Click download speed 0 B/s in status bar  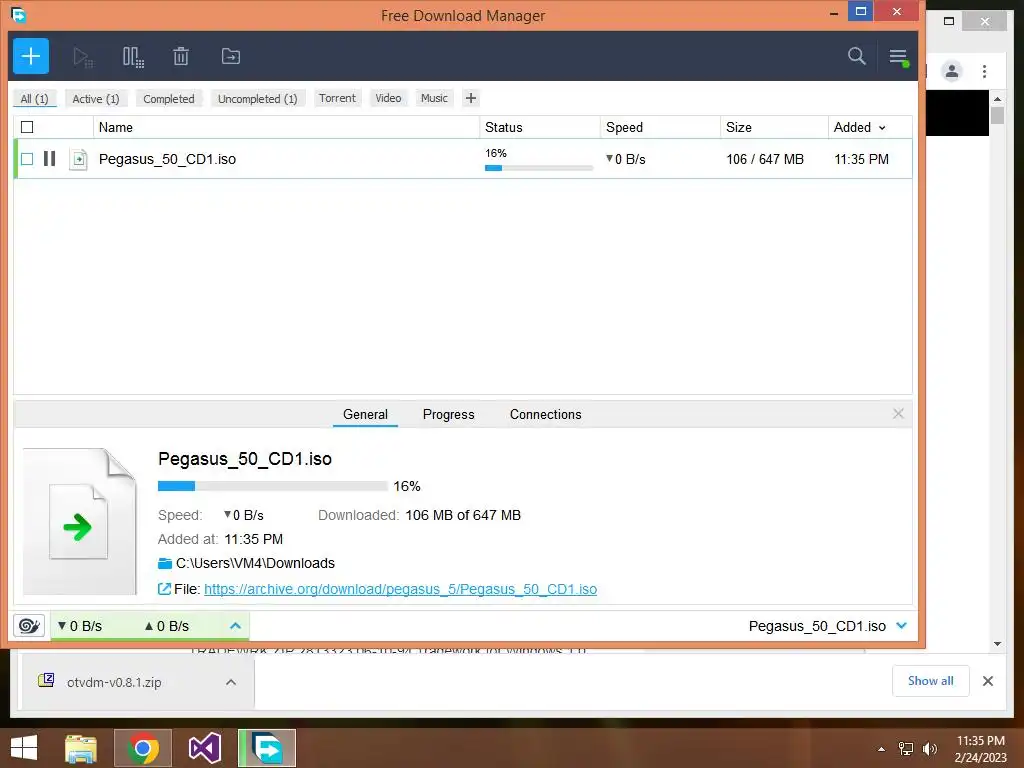point(80,626)
